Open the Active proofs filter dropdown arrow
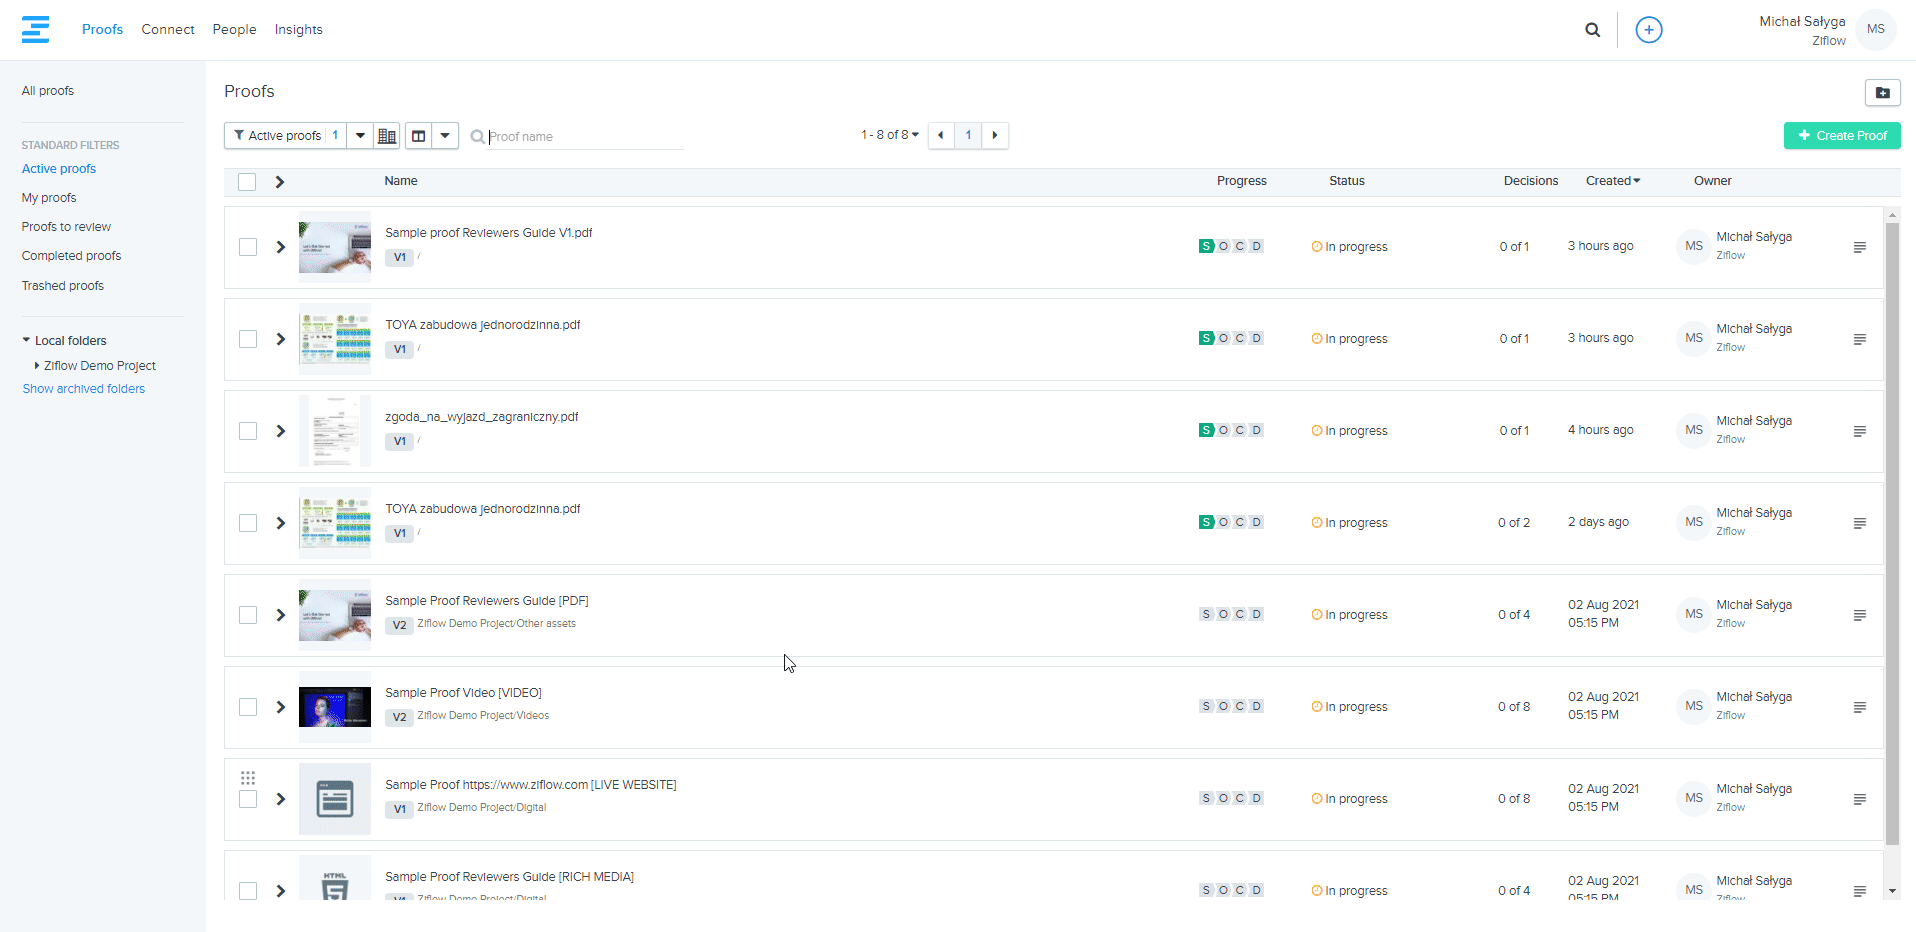The image size is (1916, 932). [360, 136]
